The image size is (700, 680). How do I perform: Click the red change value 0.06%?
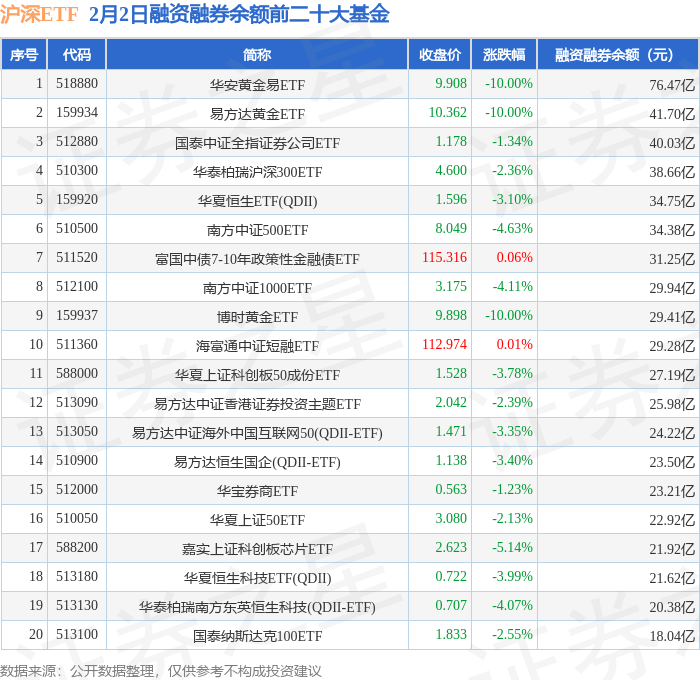tap(514, 258)
